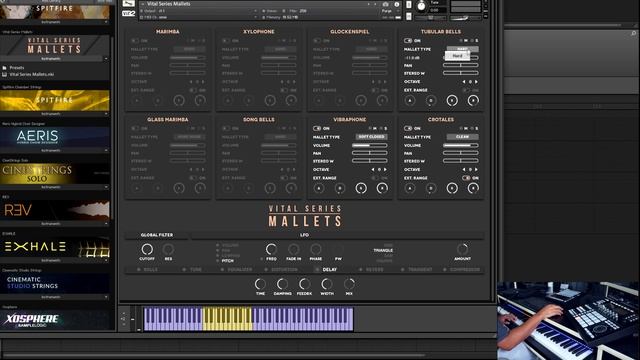Click Vibraphone first envelope knob
Image resolution: width=640 pixels, height=360 pixels.
coord(319,188)
